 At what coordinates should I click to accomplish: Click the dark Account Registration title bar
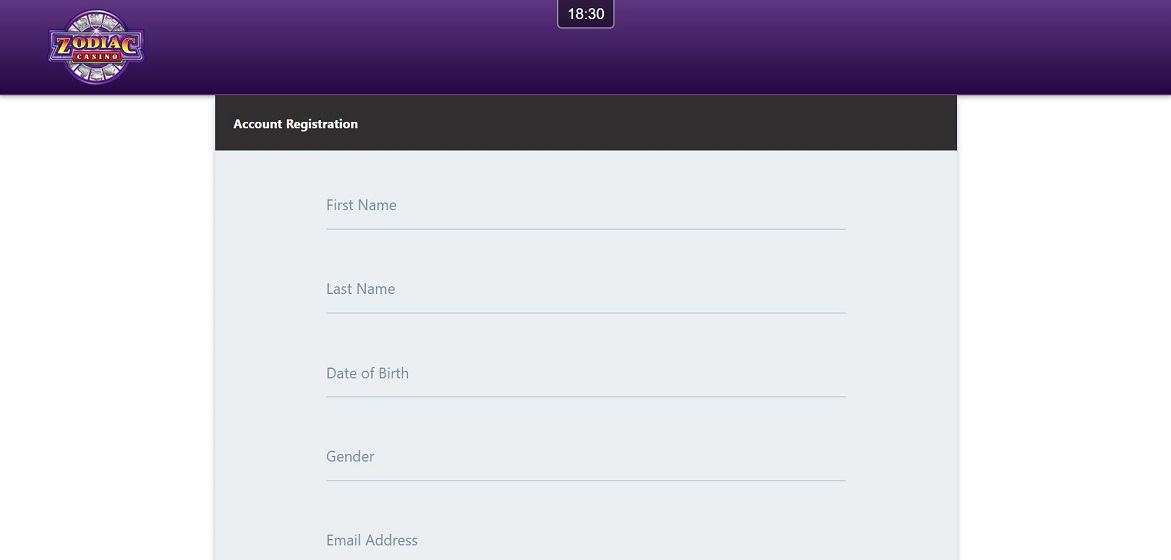pos(586,123)
